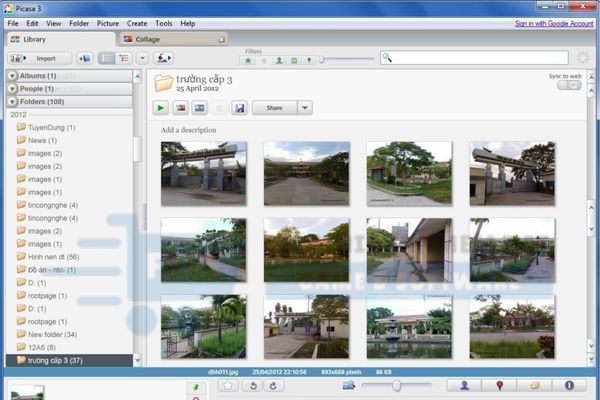This screenshot has width=600, height=400.
Task: Switch to the Collage tab
Action: pos(173,39)
